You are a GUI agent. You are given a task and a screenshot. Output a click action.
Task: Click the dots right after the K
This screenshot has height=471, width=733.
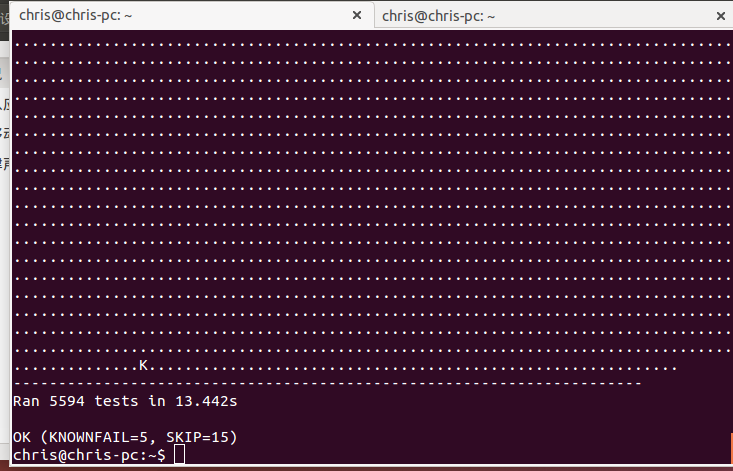[300, 367]
